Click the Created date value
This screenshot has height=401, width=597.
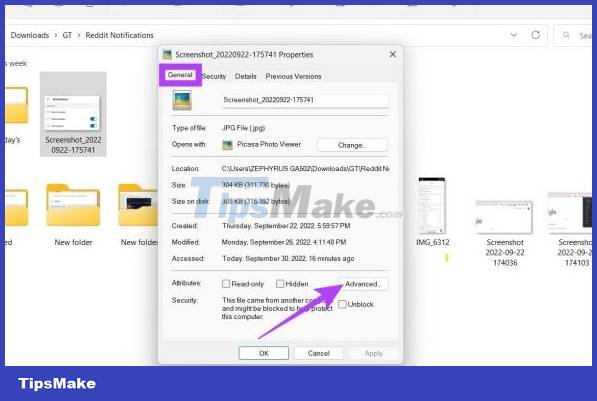tap(286, 226)
